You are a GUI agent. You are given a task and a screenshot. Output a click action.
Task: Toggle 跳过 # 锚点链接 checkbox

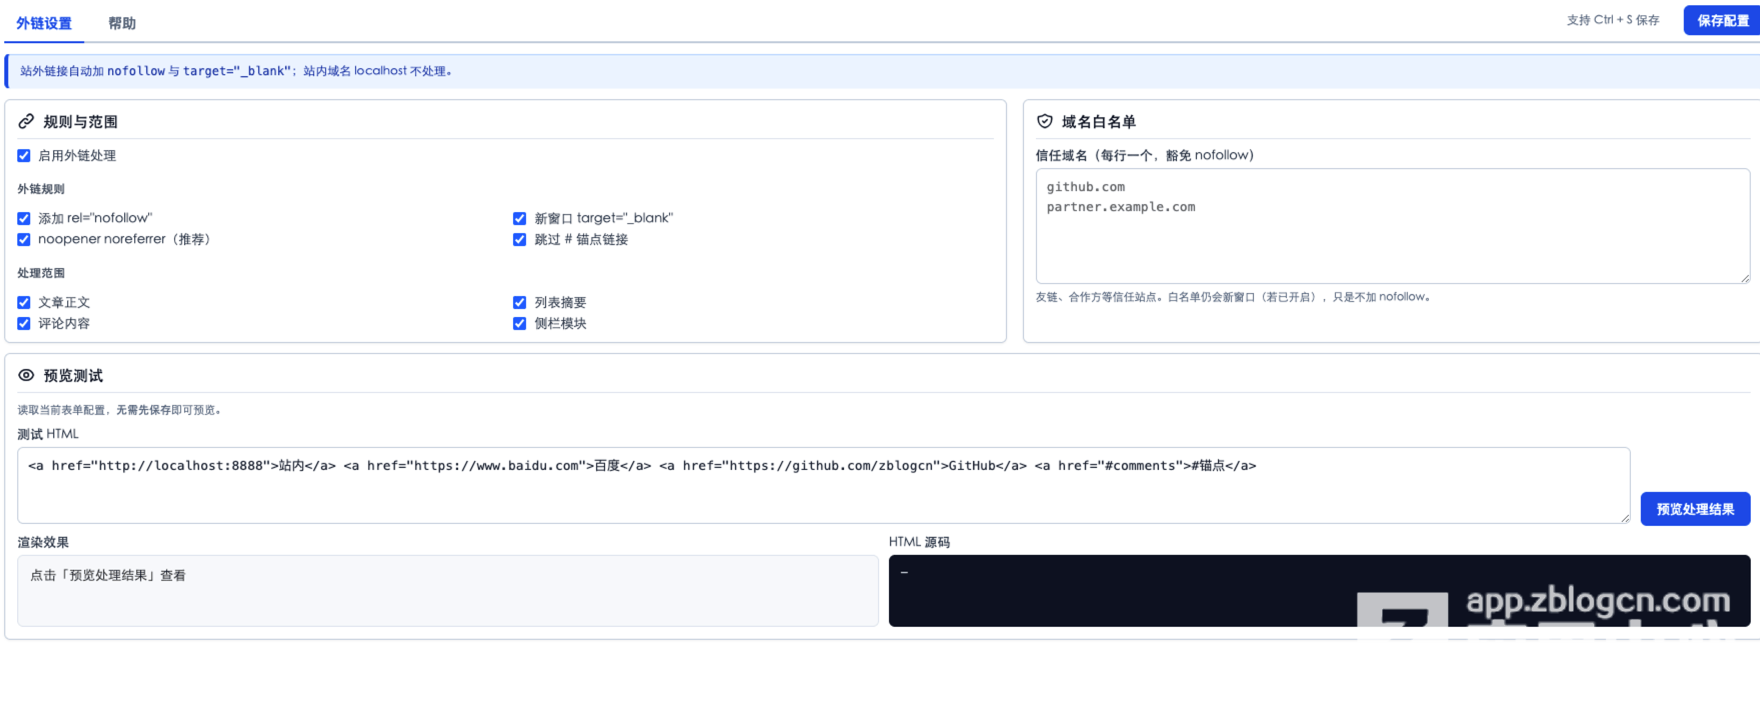pyautogui.click(x=520, y=239)
